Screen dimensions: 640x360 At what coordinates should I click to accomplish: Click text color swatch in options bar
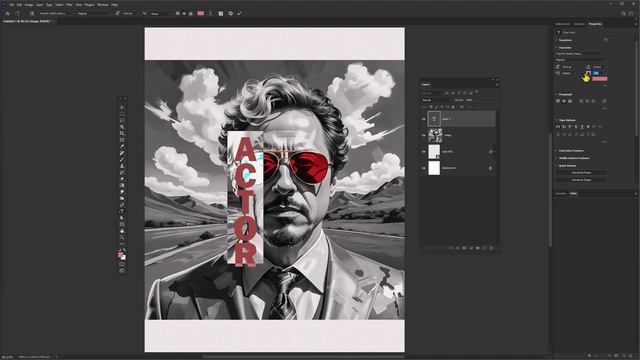click(200, 13)
